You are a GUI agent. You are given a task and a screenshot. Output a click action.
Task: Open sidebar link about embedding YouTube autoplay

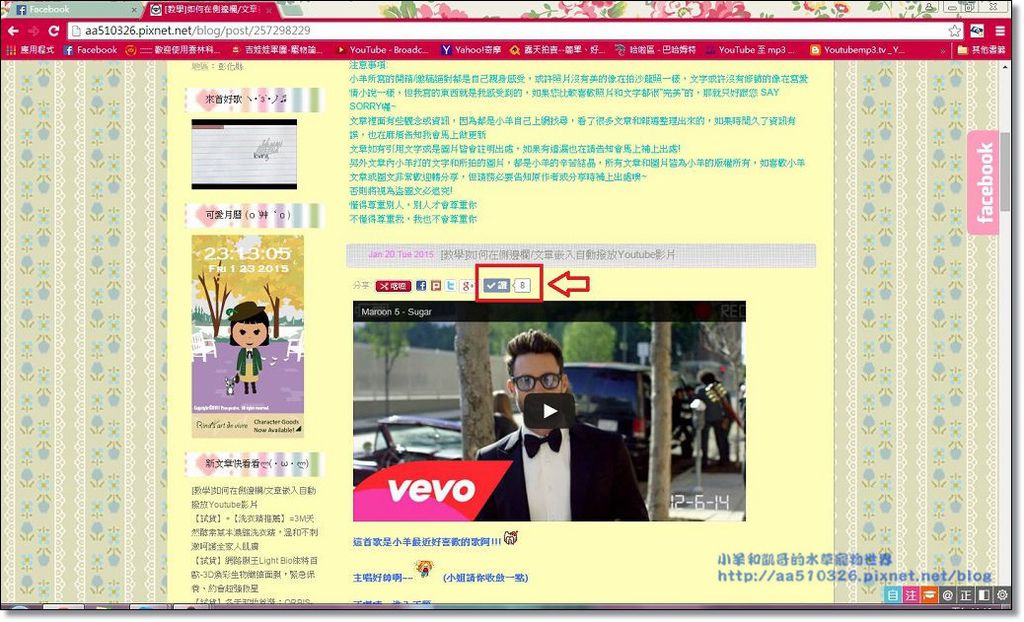pos(253,497)
